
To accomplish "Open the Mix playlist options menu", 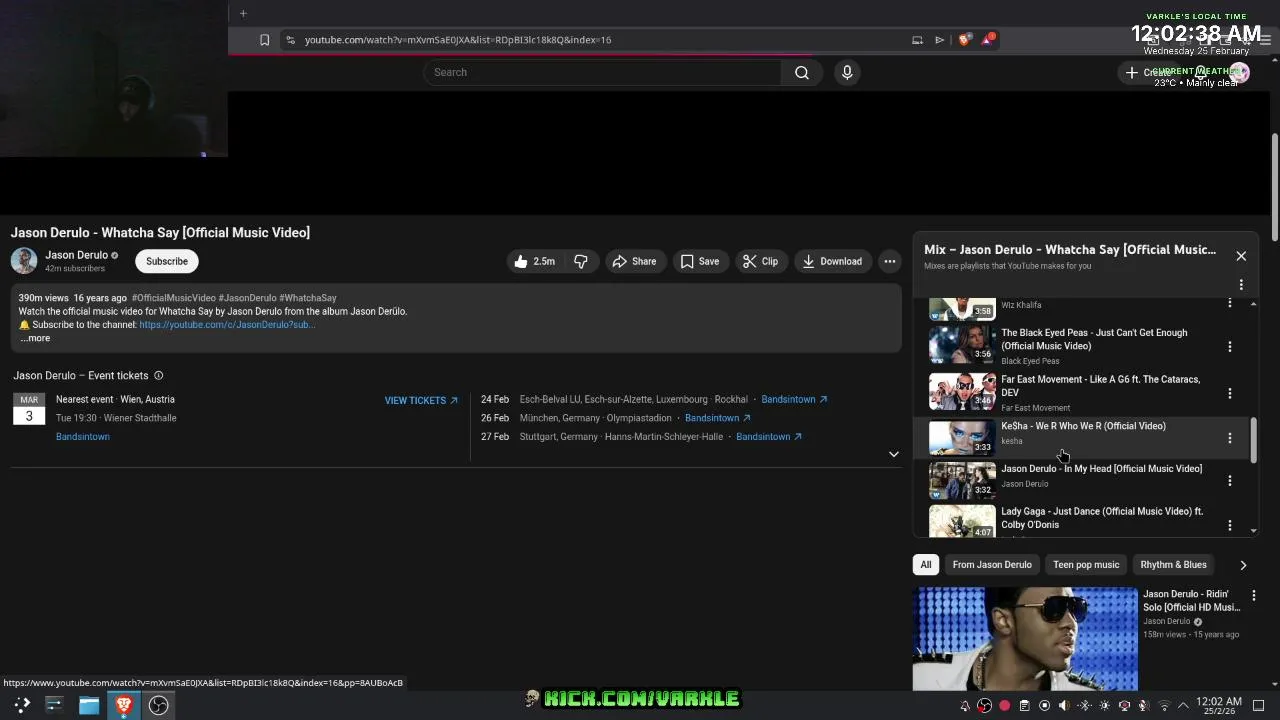I will pos(1241,285).
